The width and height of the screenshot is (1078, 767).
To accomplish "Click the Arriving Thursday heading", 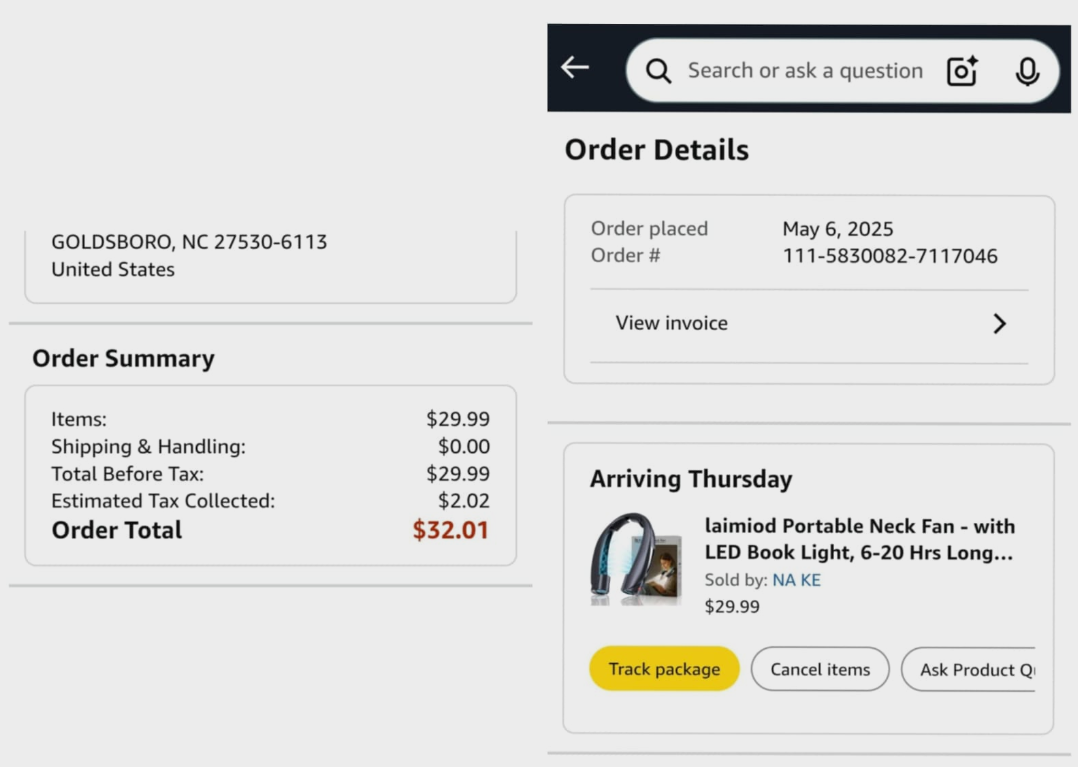I will (x=691, y=479).
